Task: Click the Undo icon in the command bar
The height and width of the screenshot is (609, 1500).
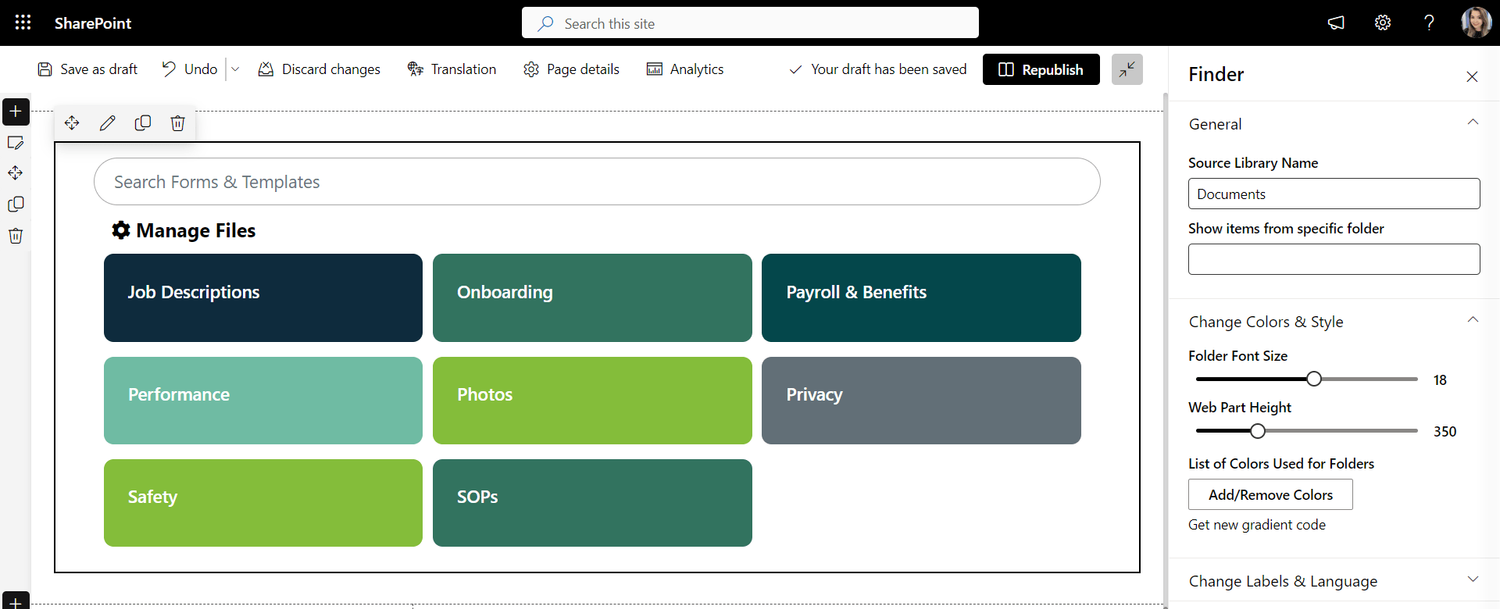Action: 169,69
